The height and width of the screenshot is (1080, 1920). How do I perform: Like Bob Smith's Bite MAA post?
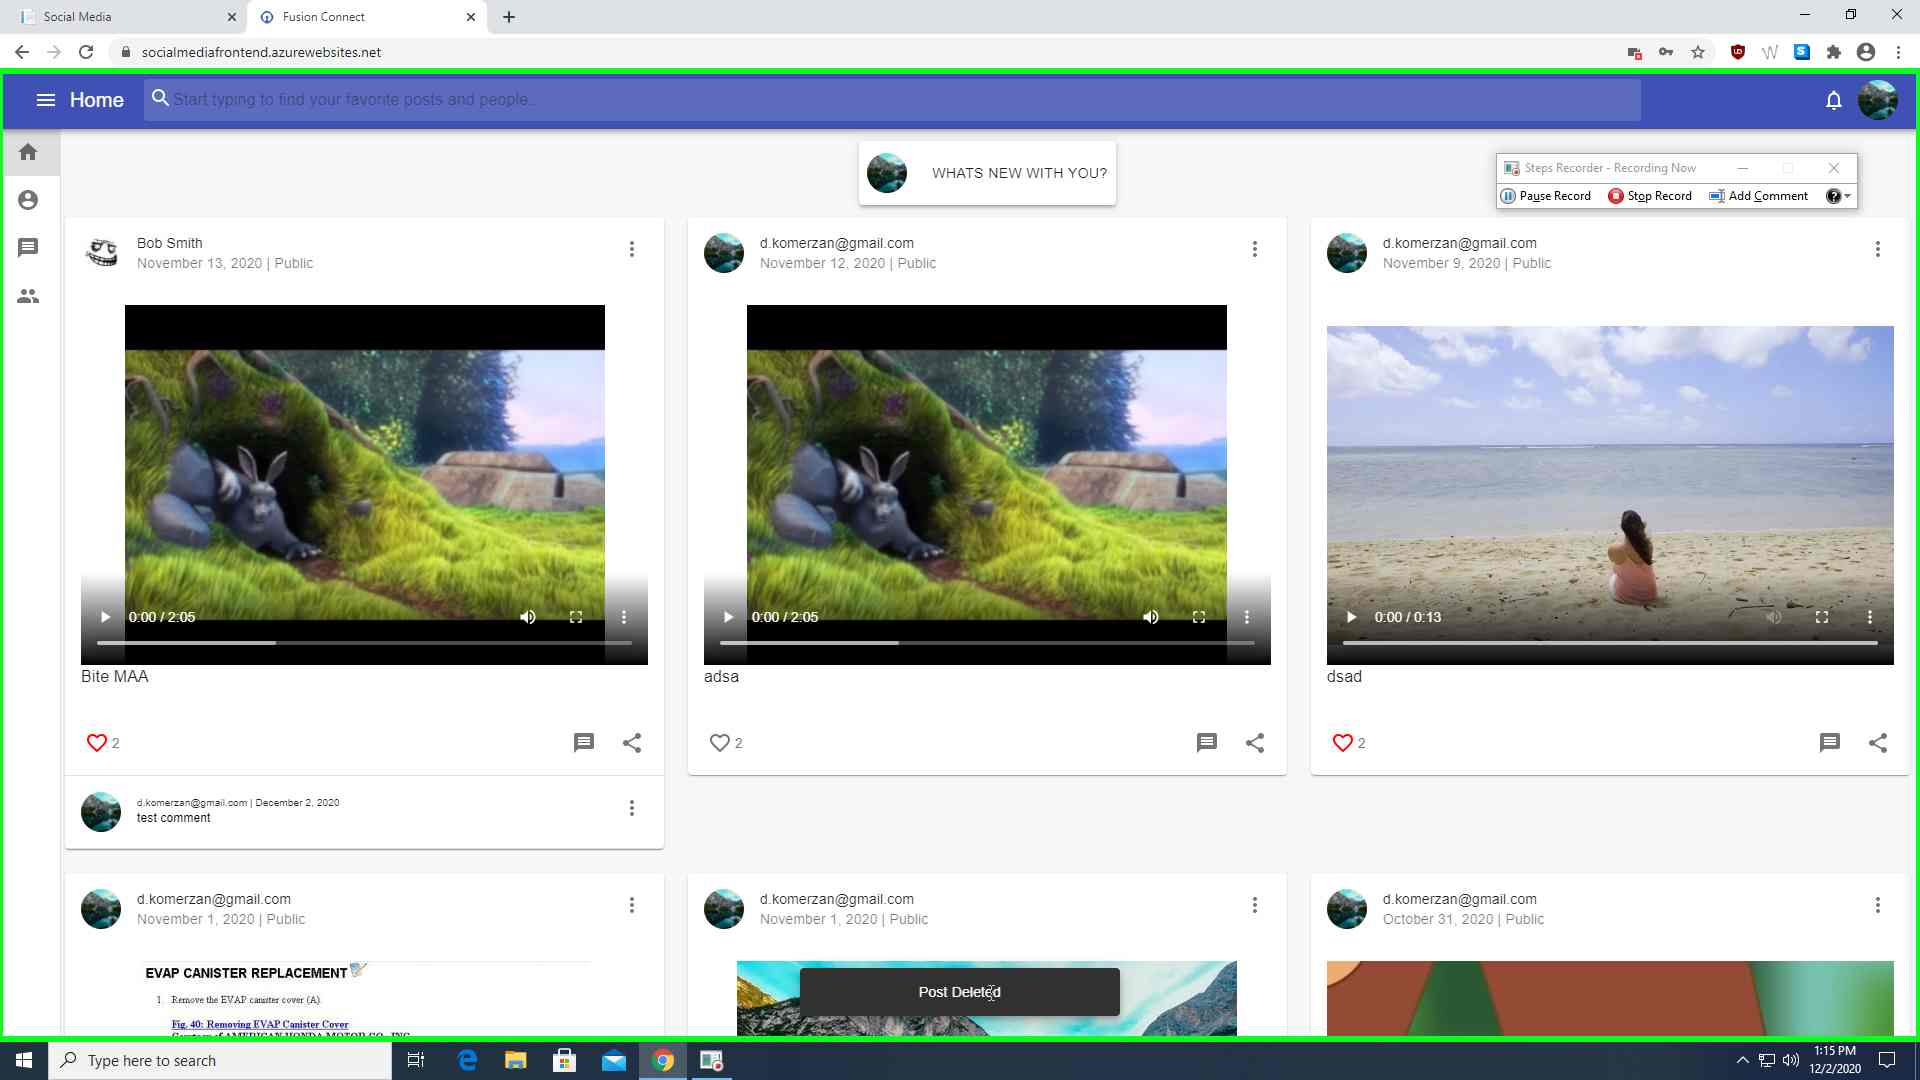[x=97, y=743]
